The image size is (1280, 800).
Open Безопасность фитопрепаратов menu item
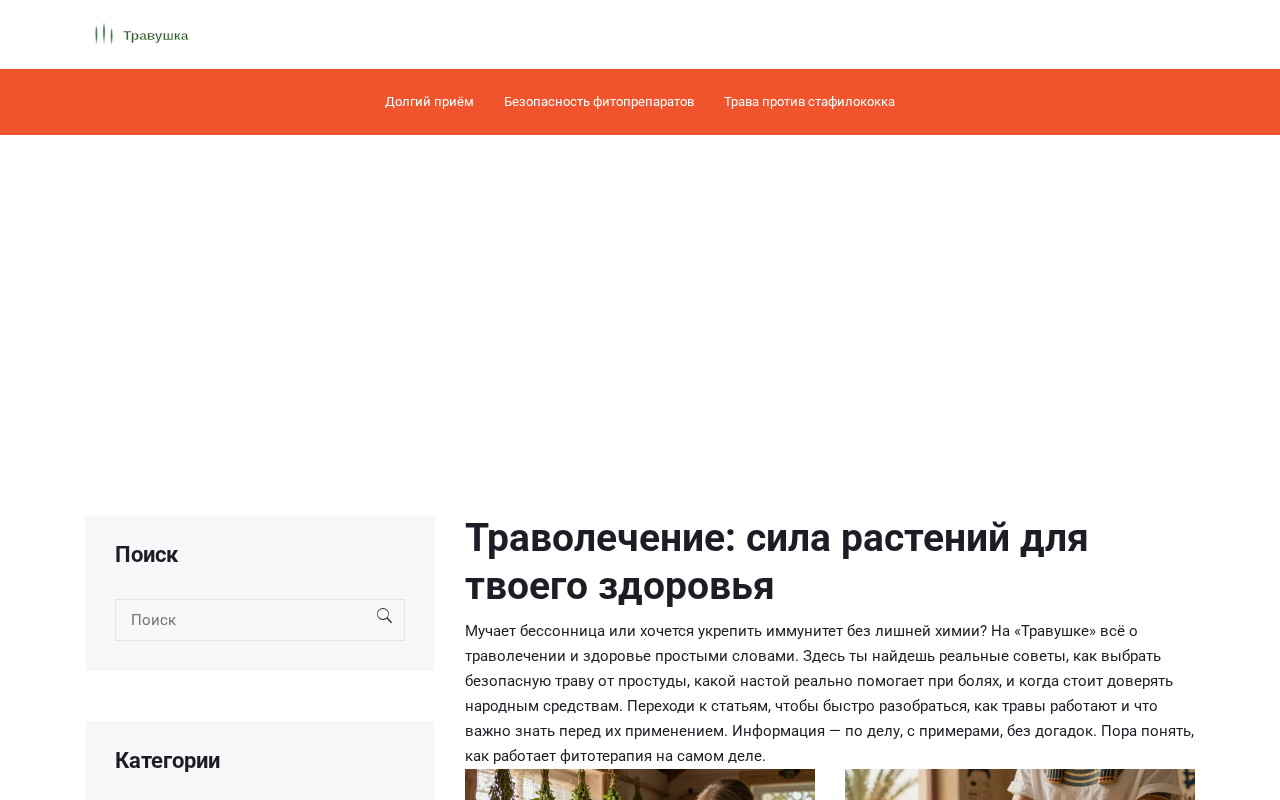point(599,102)
